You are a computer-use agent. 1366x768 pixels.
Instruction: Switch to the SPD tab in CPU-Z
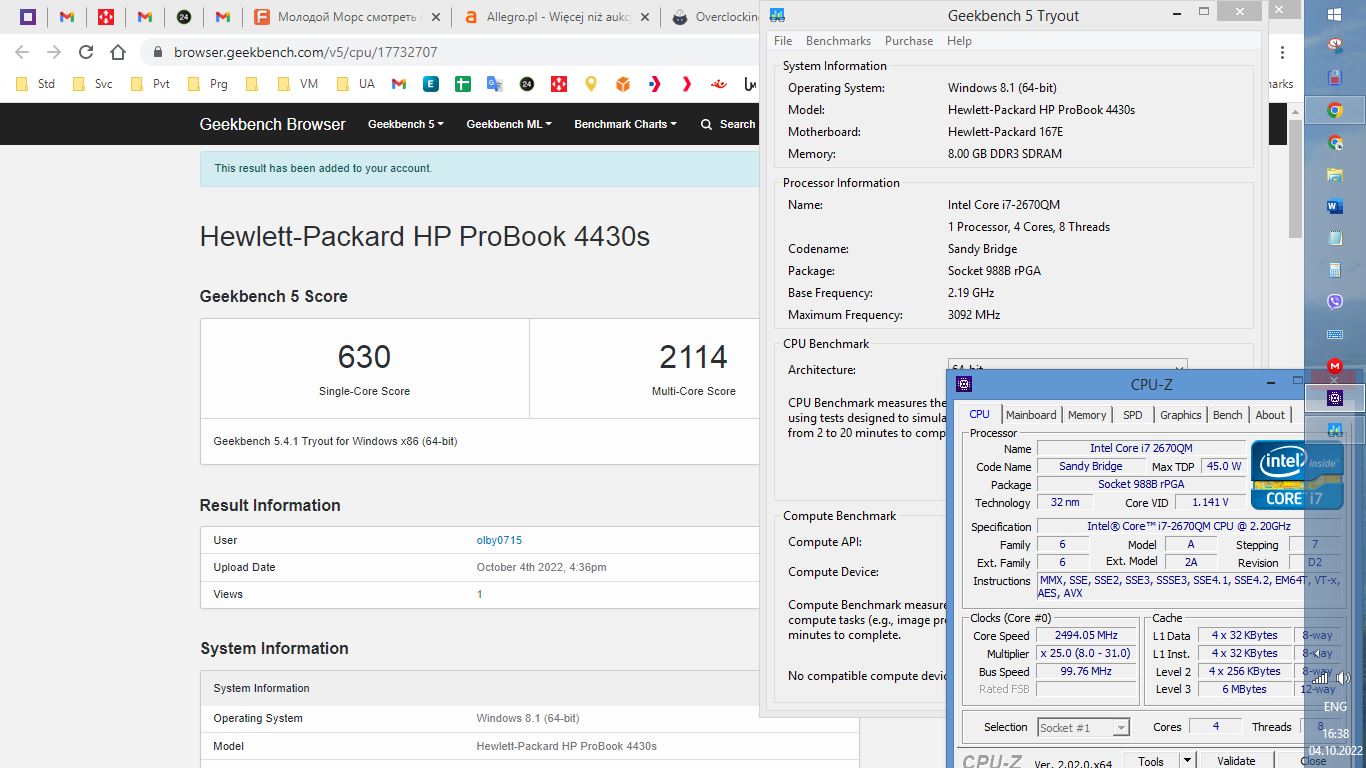tap(1132, 415)
